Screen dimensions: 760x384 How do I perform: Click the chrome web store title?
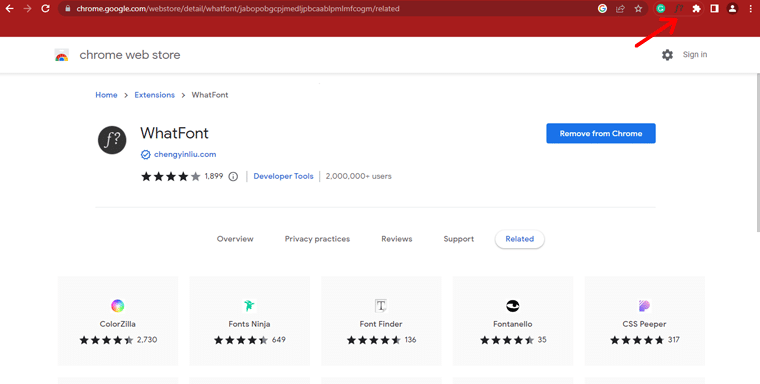130,55
